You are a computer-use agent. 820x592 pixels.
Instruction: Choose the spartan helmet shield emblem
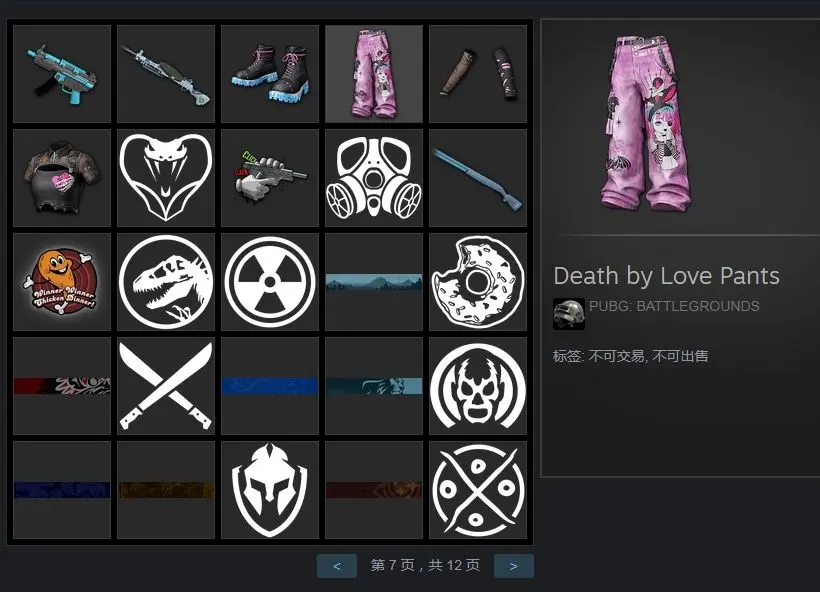(x=270, y=490)
